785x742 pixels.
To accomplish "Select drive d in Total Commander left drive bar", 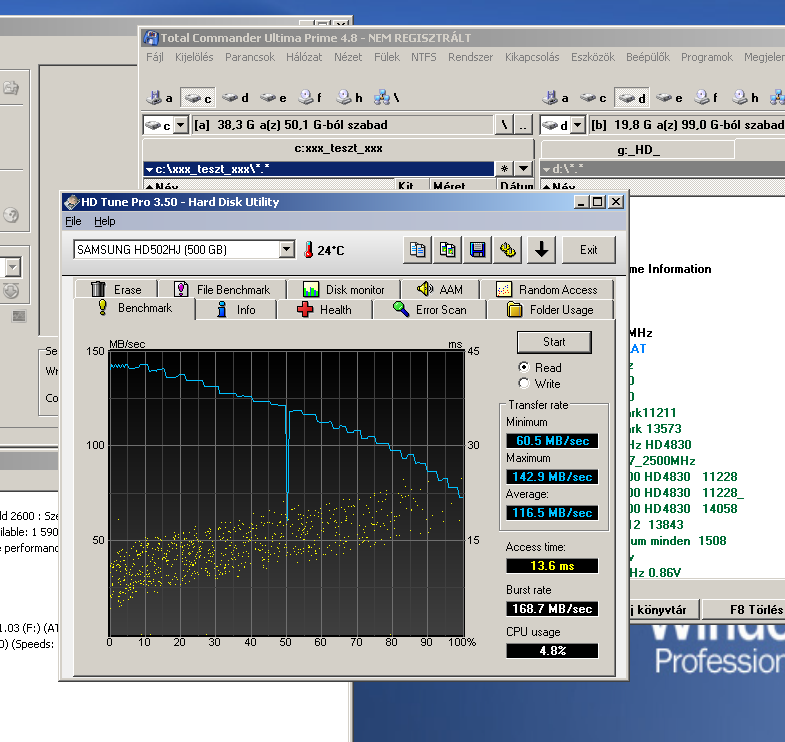I will (x=235, y=98).
